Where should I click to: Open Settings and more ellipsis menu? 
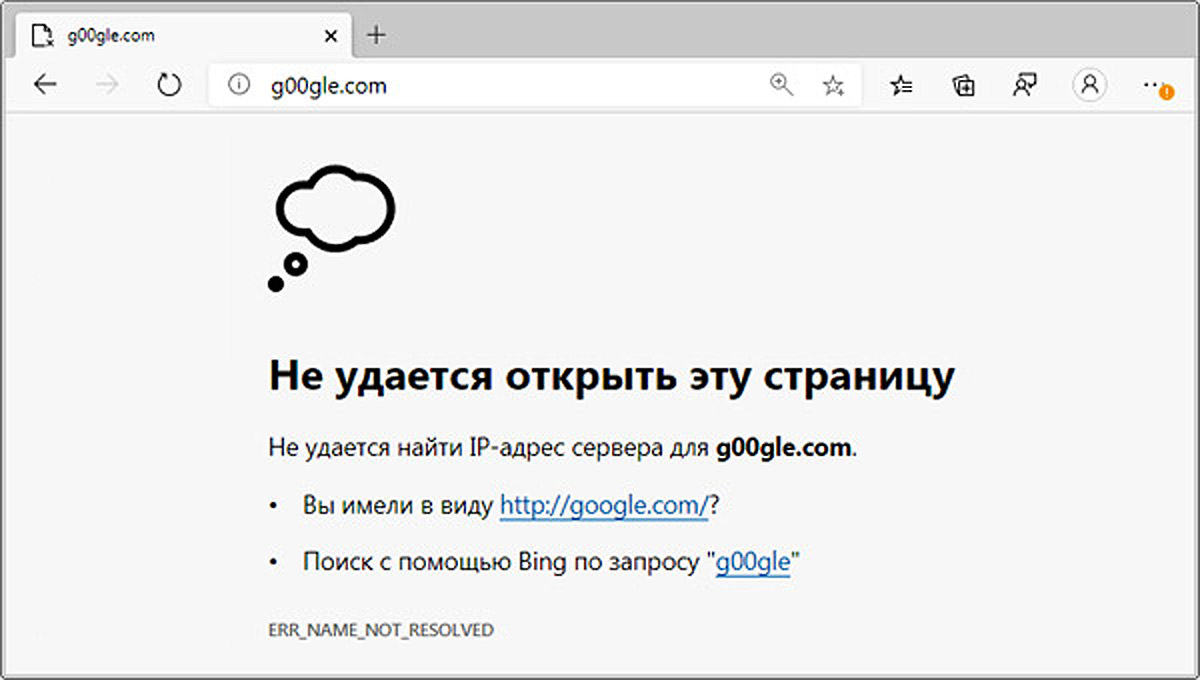click(1156, 87)
